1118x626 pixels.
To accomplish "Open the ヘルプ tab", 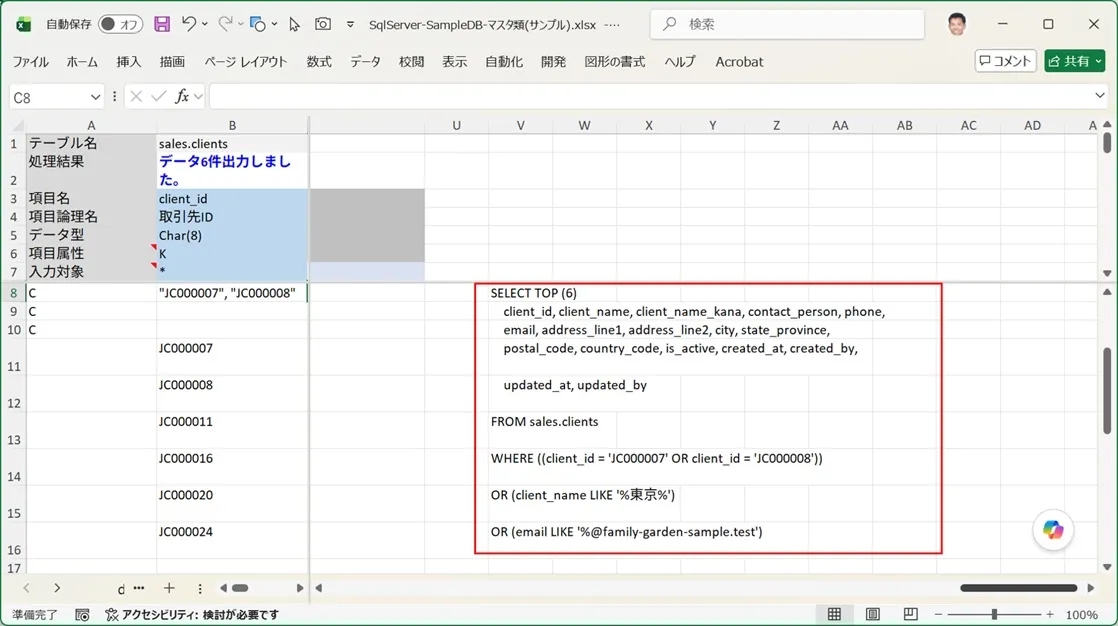I will 679,62.
